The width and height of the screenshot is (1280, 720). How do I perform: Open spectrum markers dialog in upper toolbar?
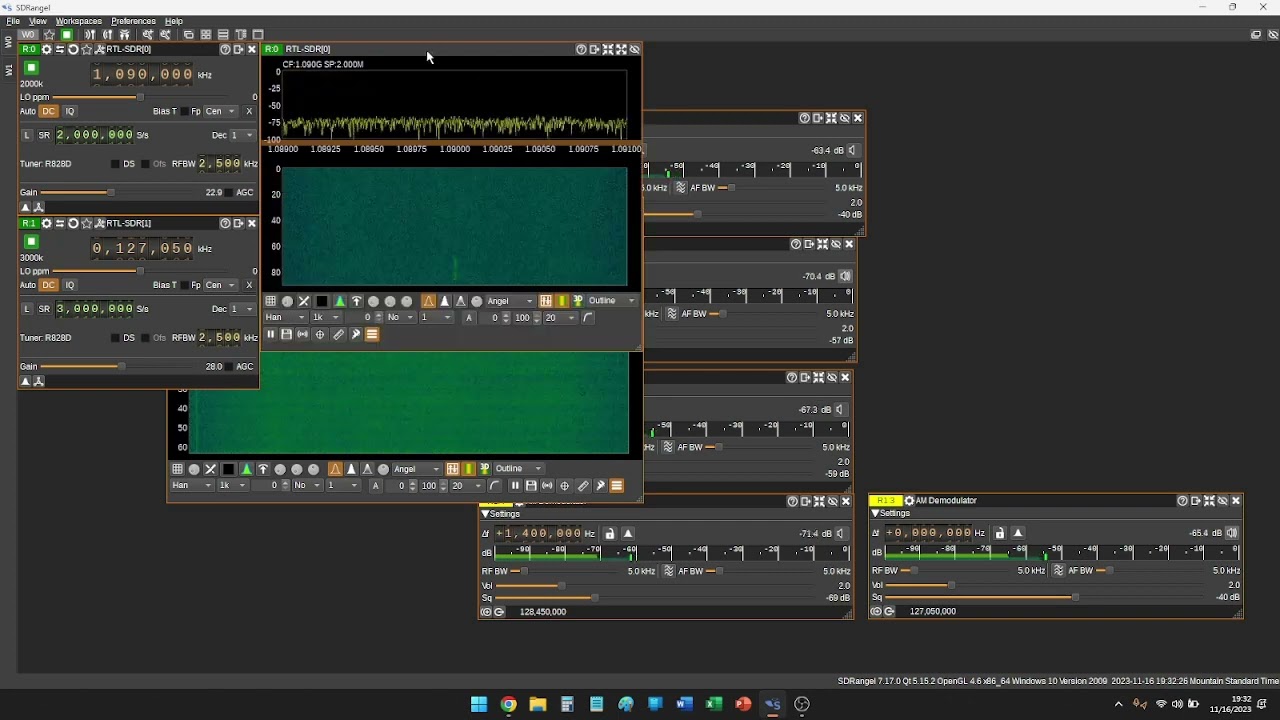click(x=320, y=335)
